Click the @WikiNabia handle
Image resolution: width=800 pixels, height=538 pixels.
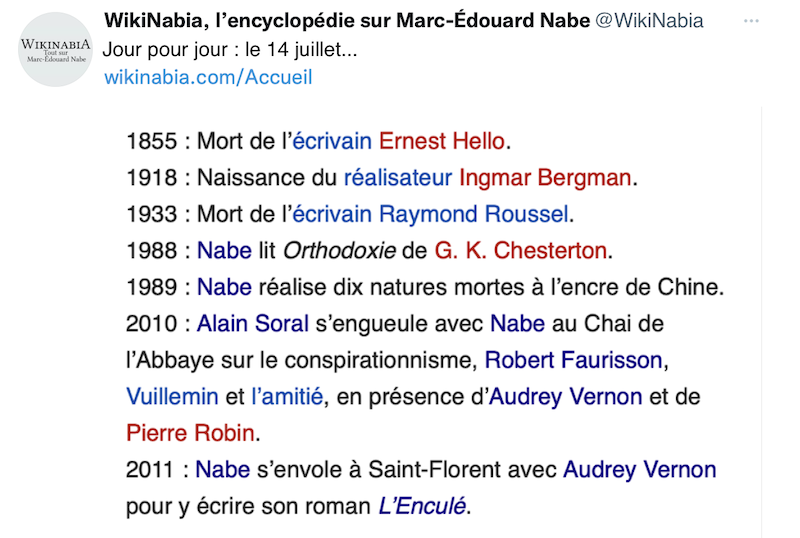[649, 21]
